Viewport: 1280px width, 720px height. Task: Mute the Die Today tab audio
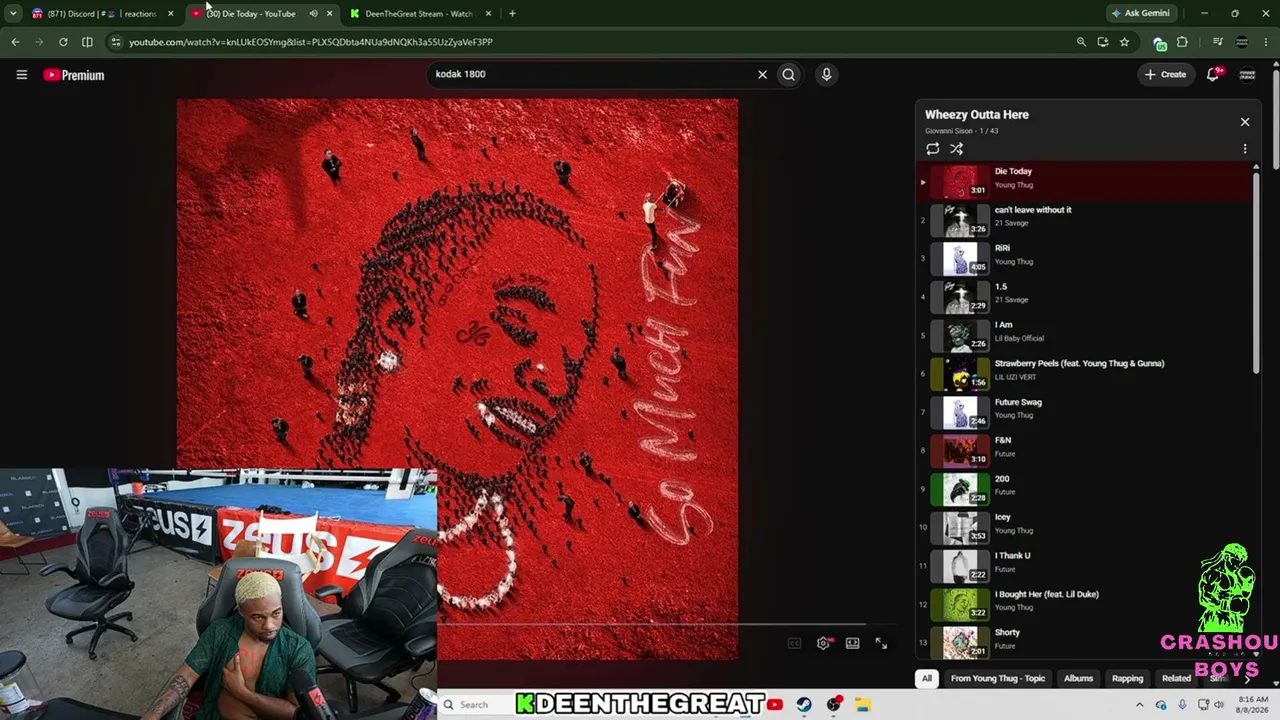click(313, 13)
